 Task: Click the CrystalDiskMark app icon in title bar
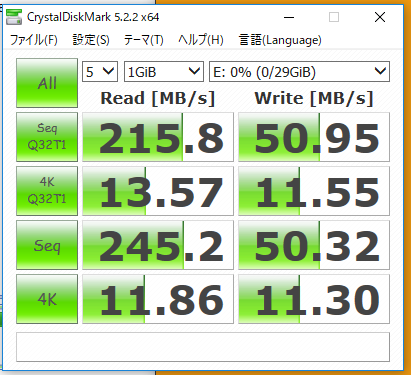[x=14, y=17]
